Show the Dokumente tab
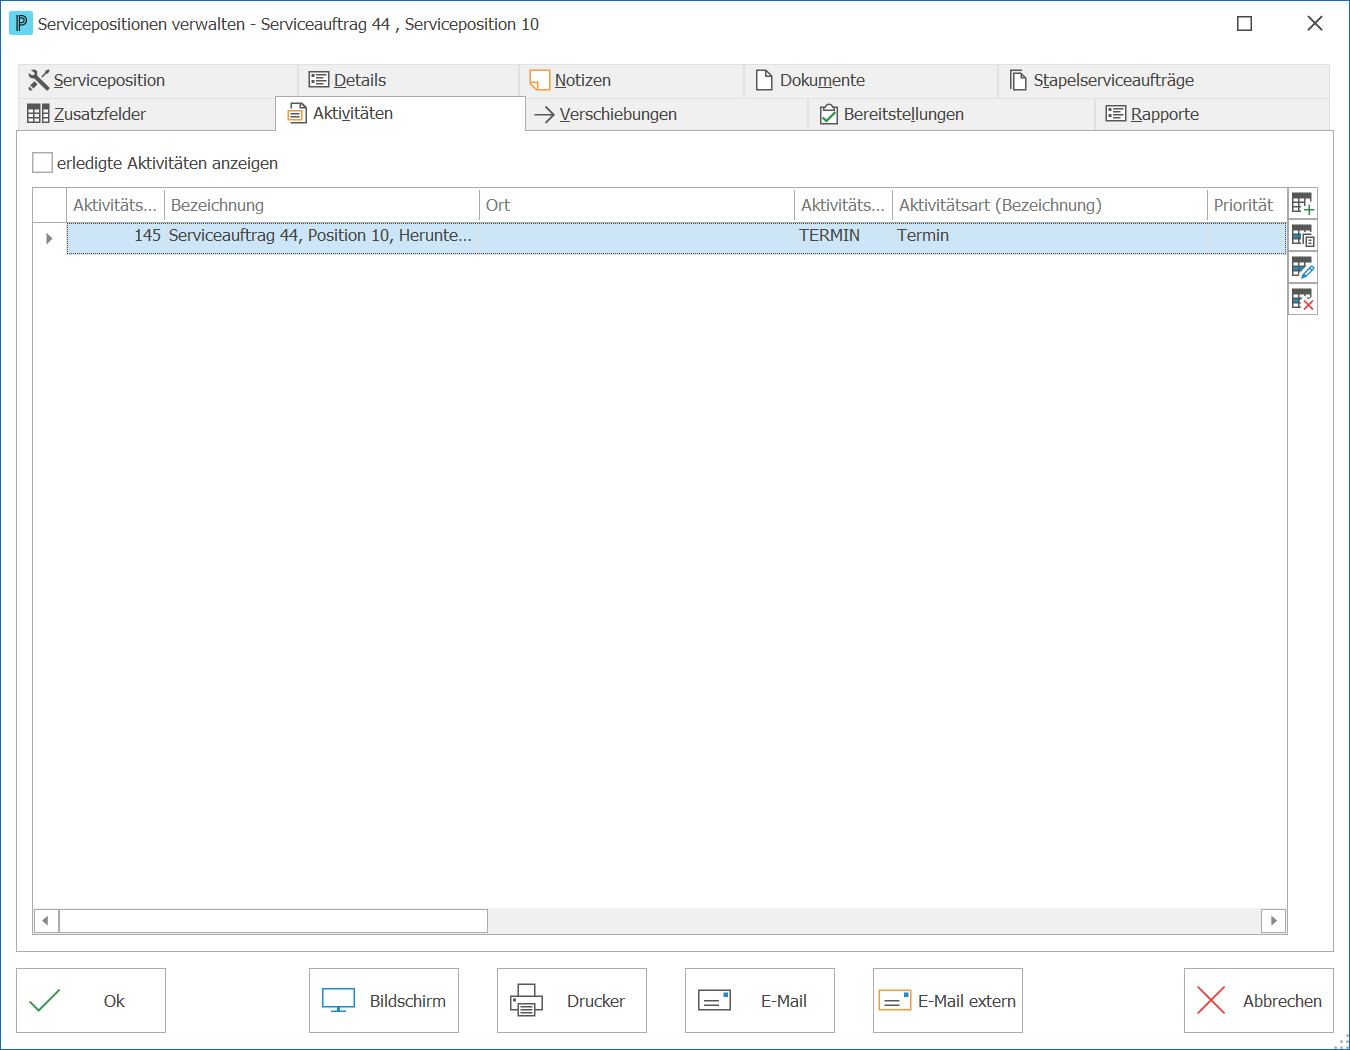This screenshot has width=1350, height=1050. pos(871,81)
